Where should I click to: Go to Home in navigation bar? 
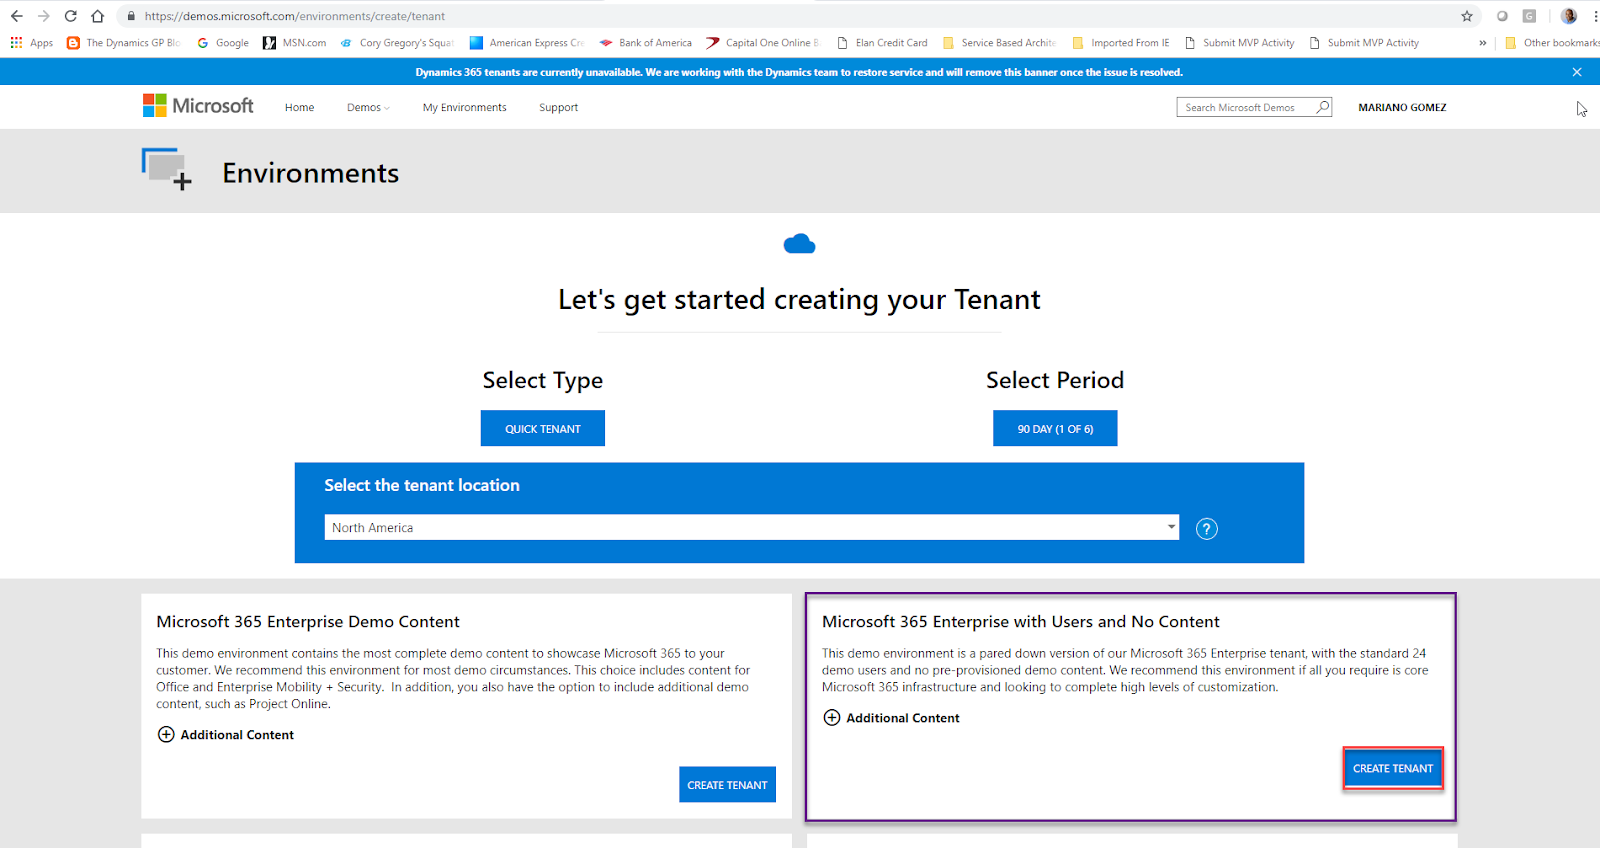[299, 107]
